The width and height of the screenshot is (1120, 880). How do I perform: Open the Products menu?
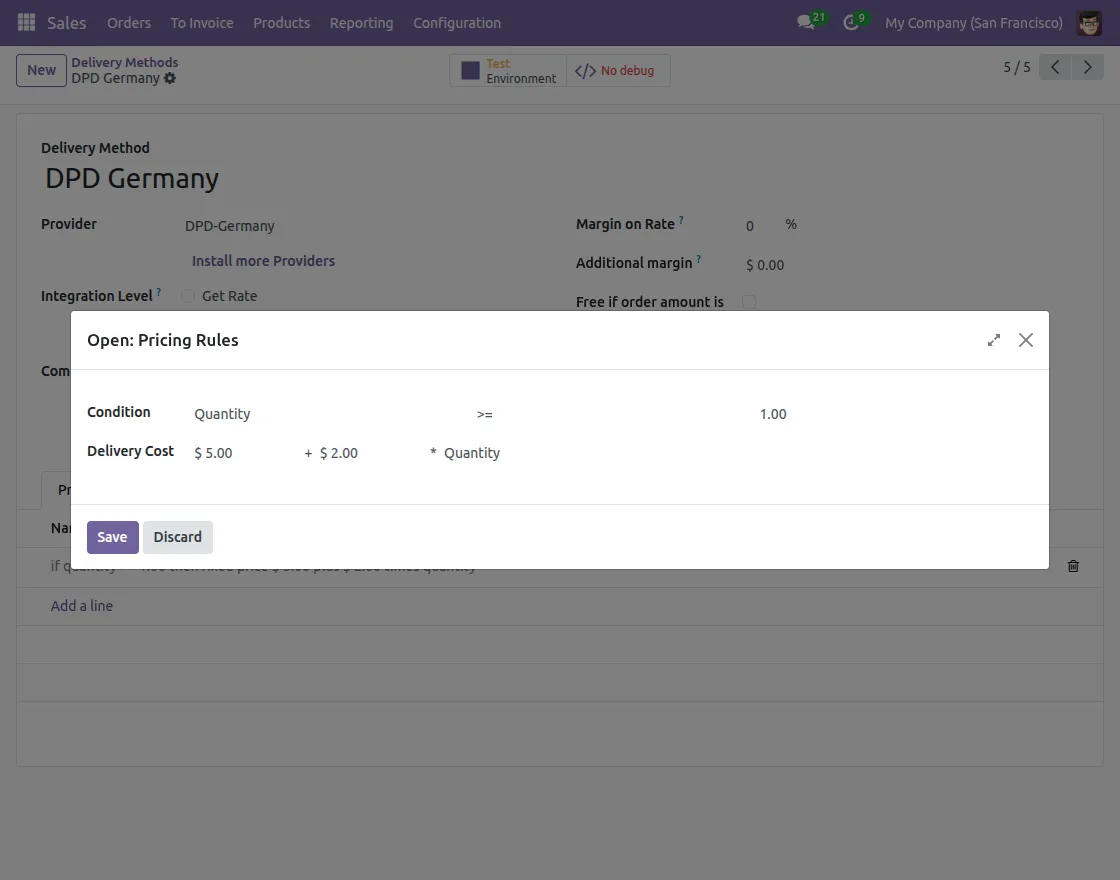[x=281, y=23]
